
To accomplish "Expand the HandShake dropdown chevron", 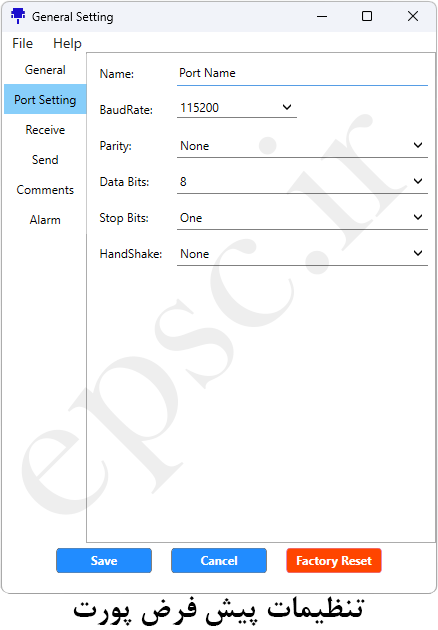I will 418,253.
